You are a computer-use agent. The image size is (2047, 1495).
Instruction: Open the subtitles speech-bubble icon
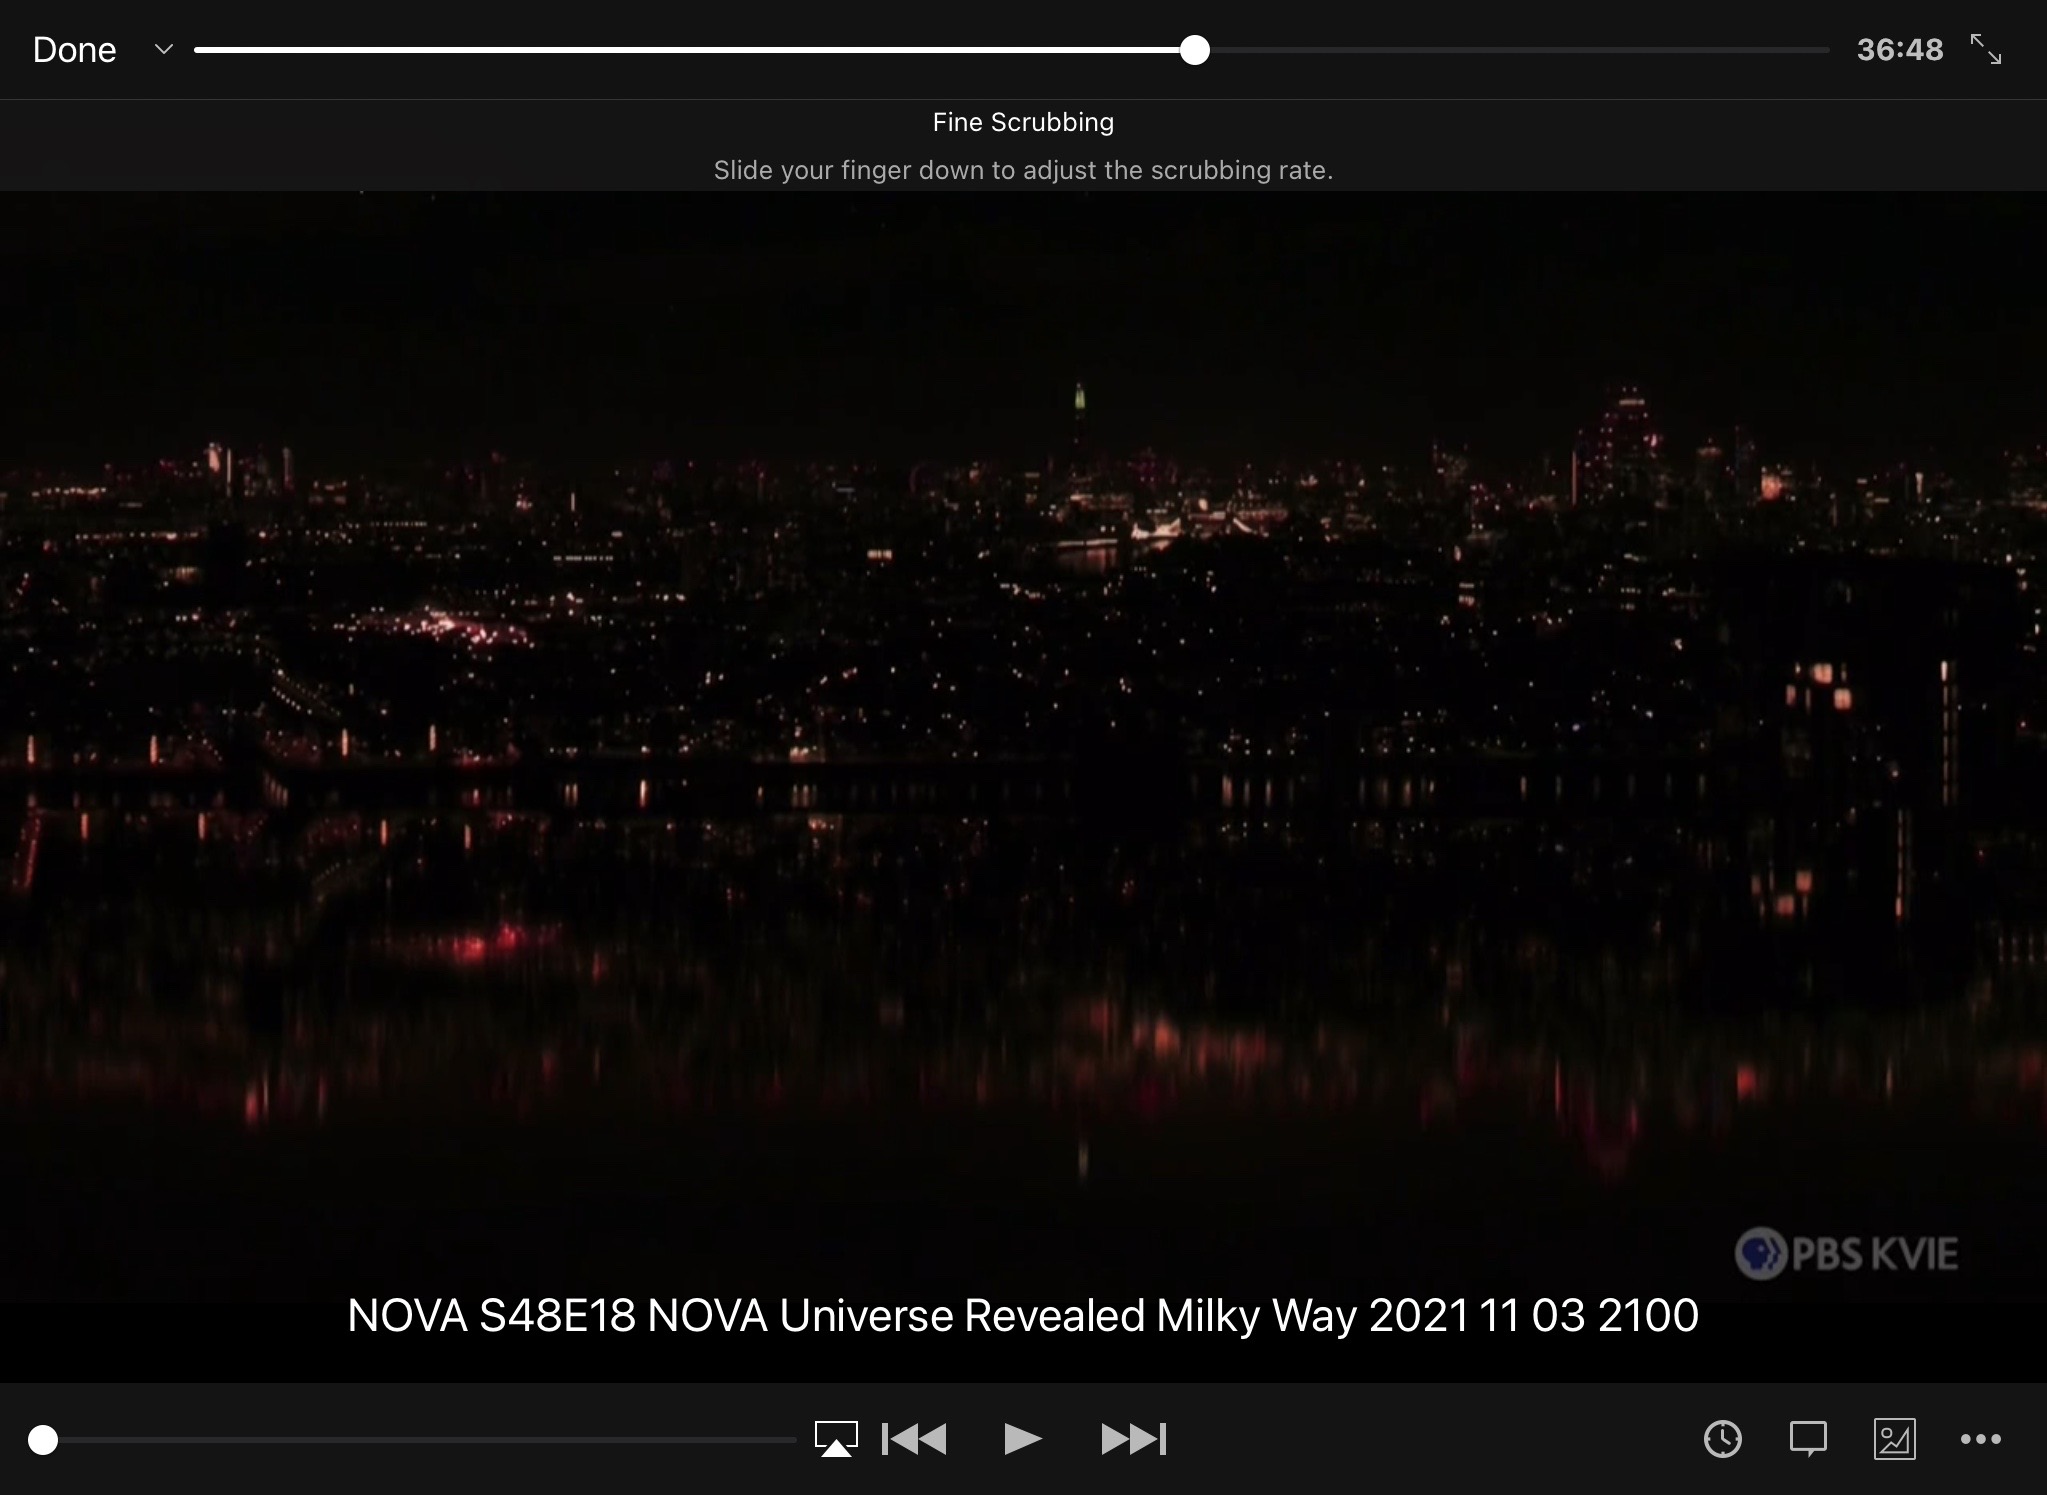coord(1808,1439)
